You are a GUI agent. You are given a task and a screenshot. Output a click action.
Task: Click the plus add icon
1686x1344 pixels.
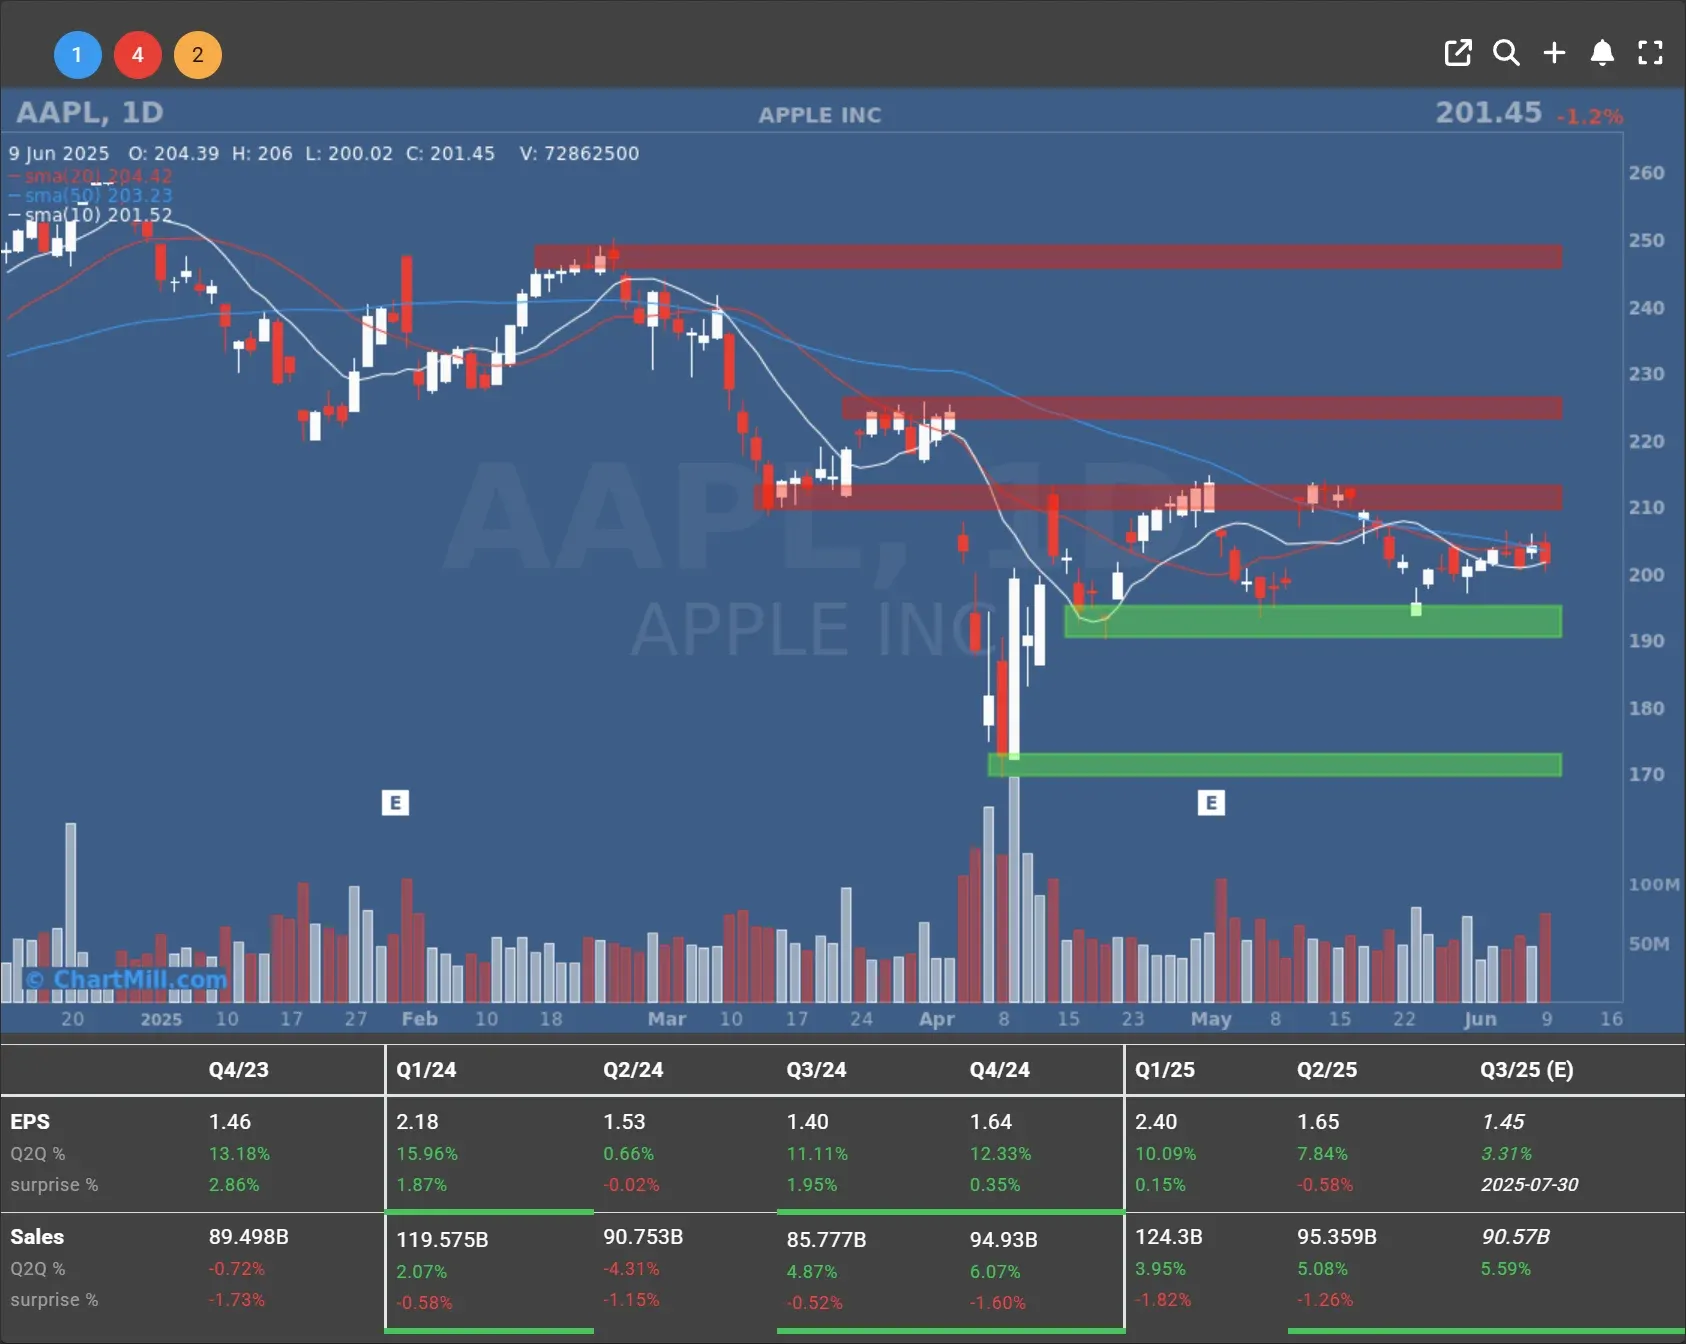pyautogui.click(x=1554, y=53)
